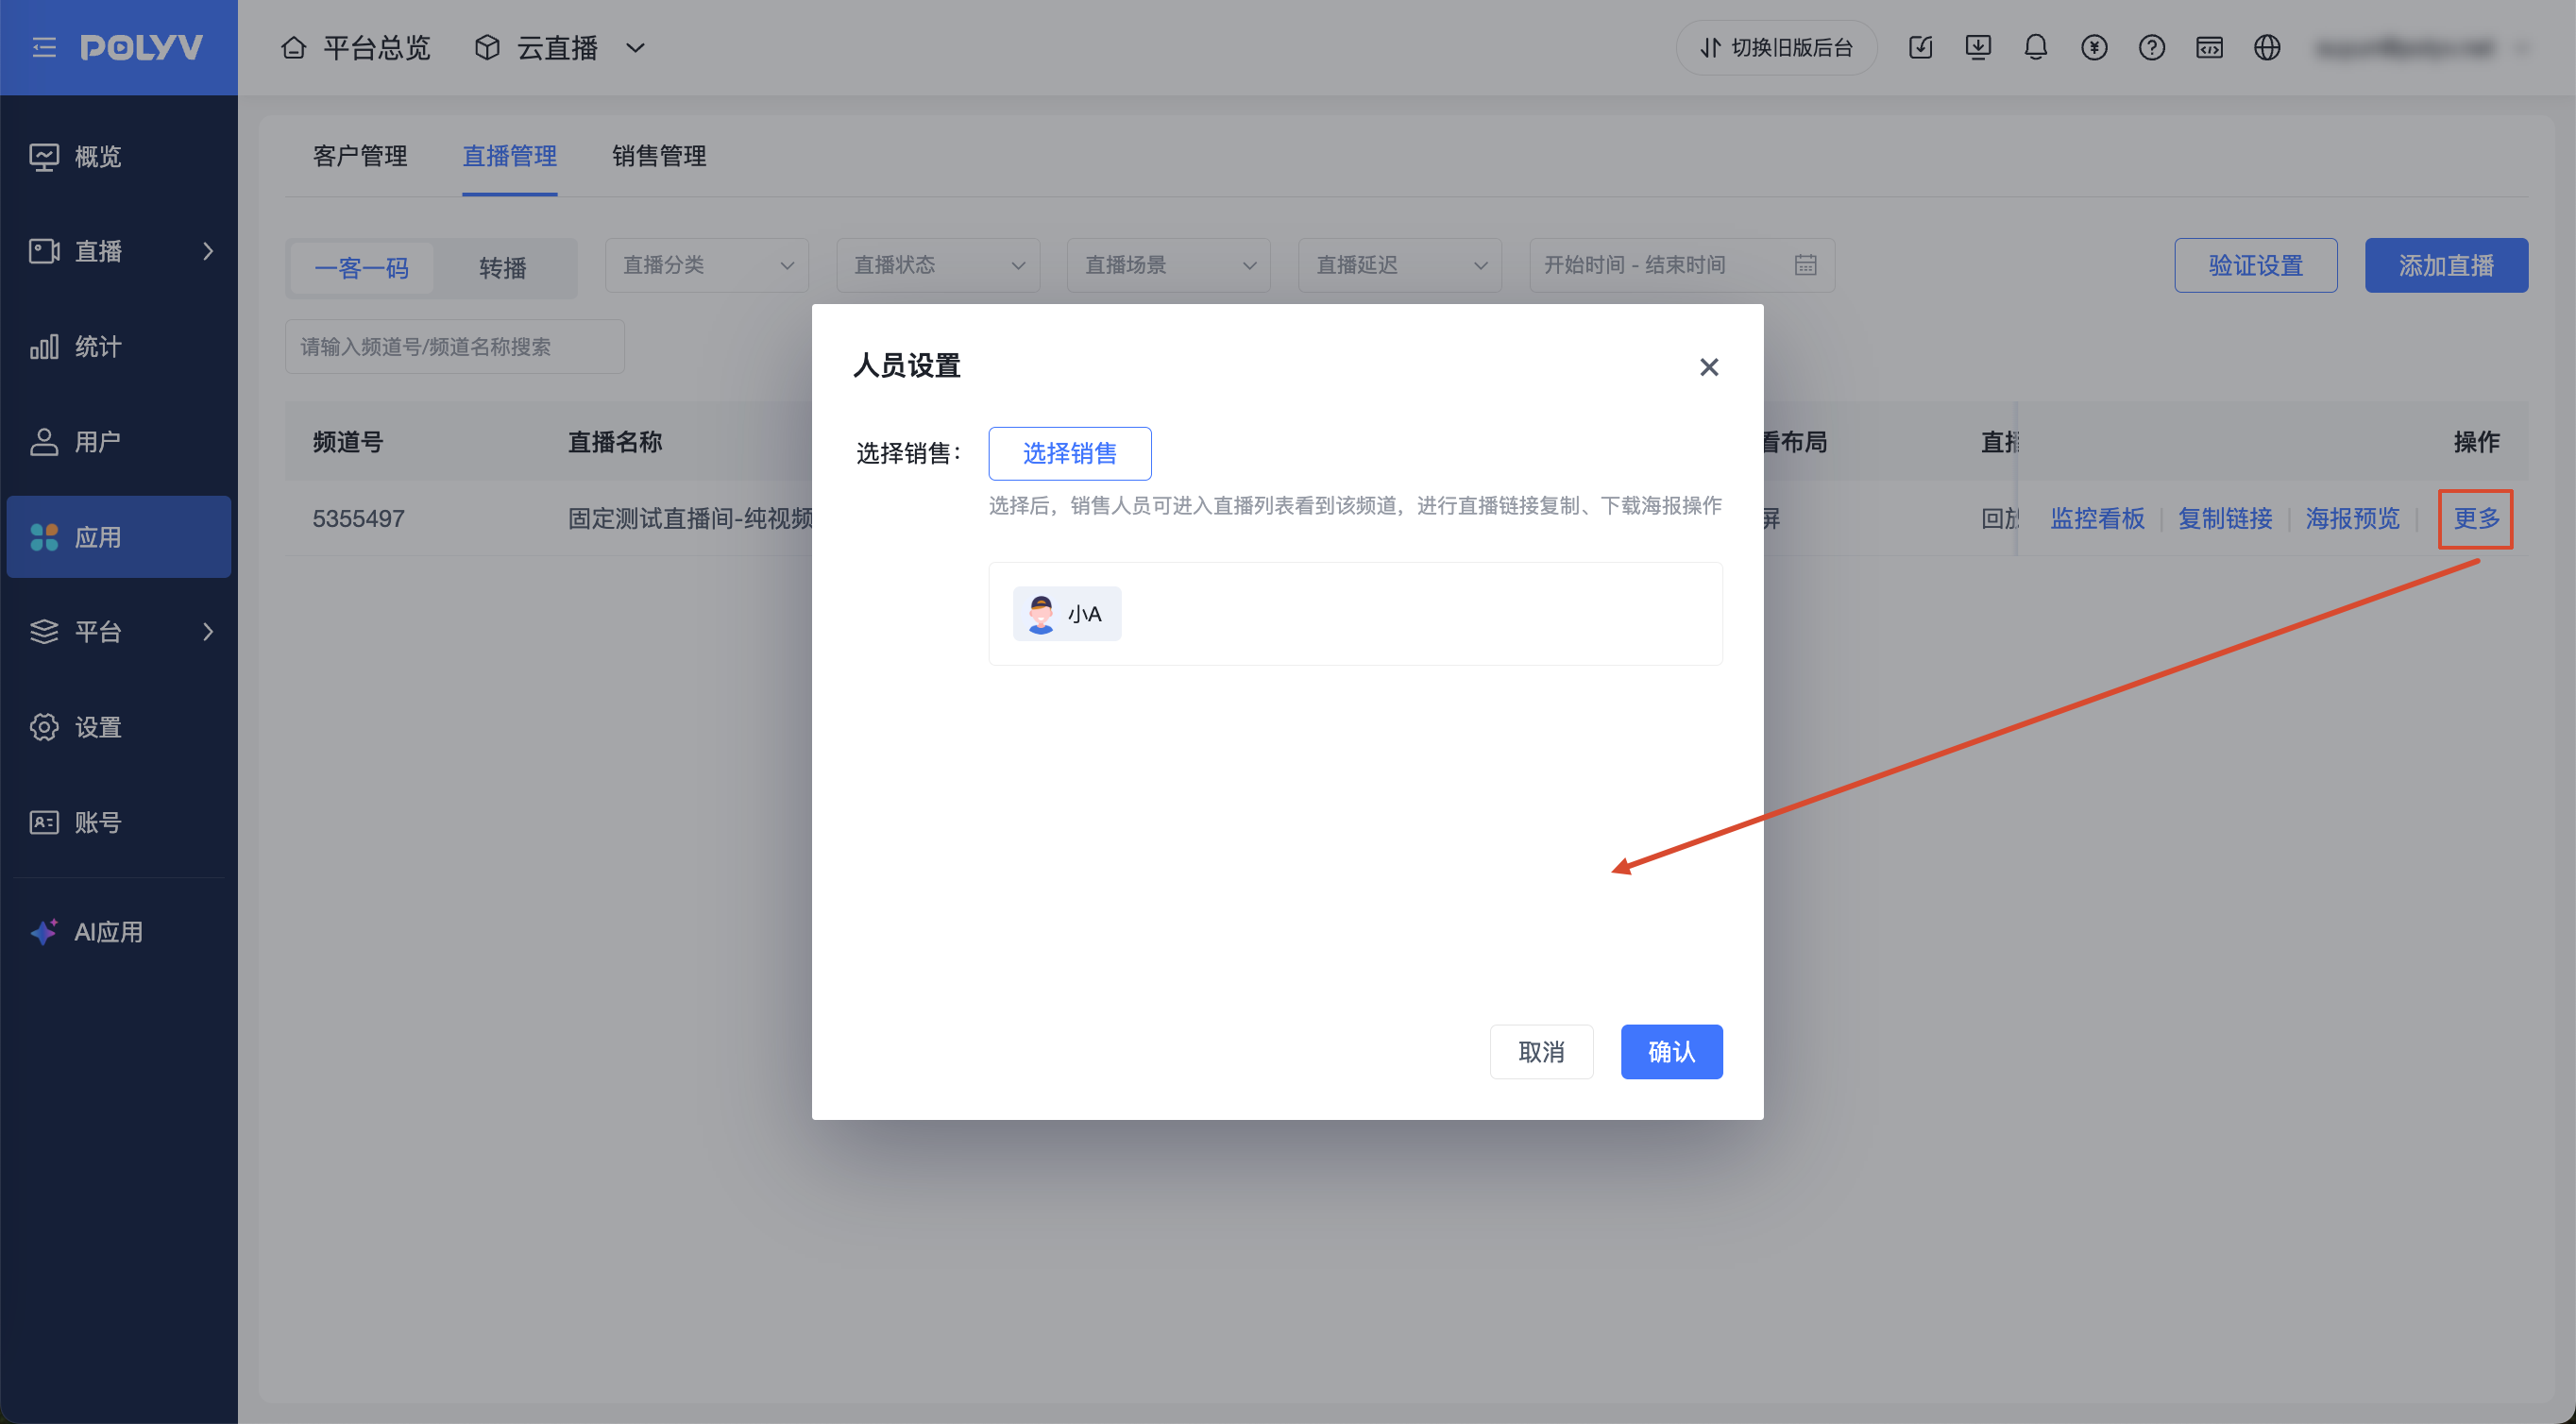Click the 直播名称 column header
Screen dimensions: 2576x1424
(x=615, y=442)
